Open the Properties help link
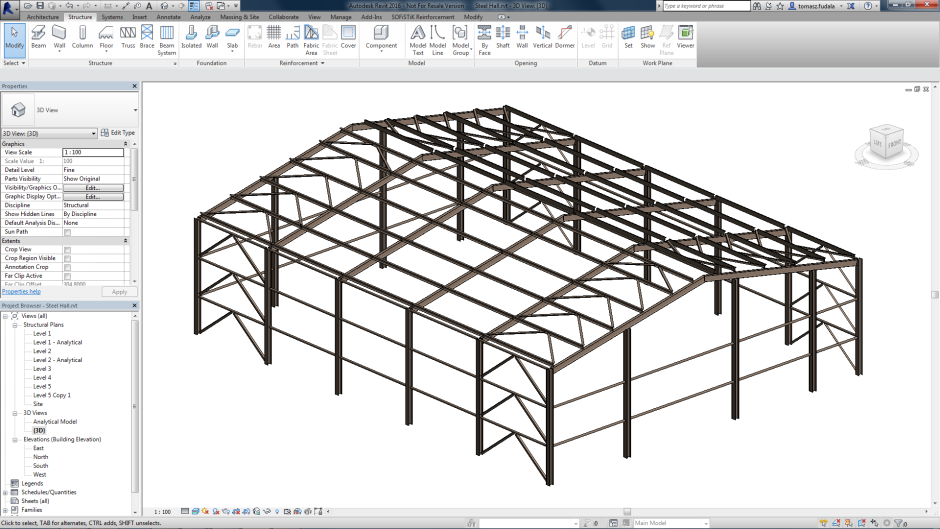Viewport: 940px width, 529px height. point(21,291)
